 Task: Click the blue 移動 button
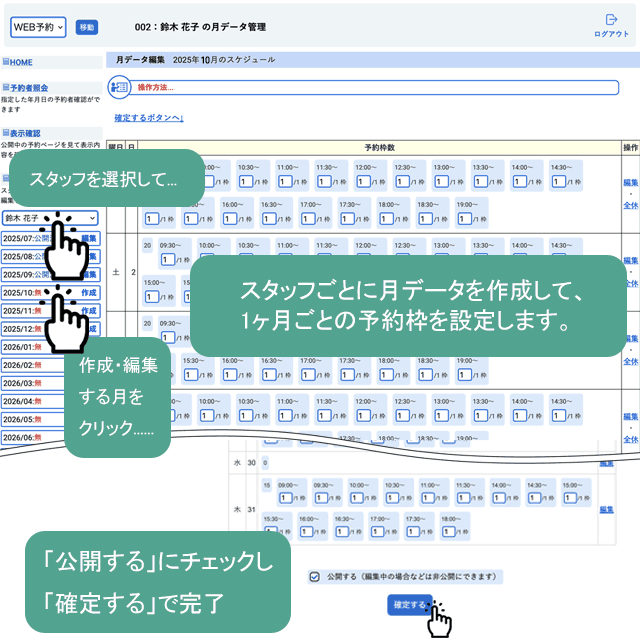(87, 27)
